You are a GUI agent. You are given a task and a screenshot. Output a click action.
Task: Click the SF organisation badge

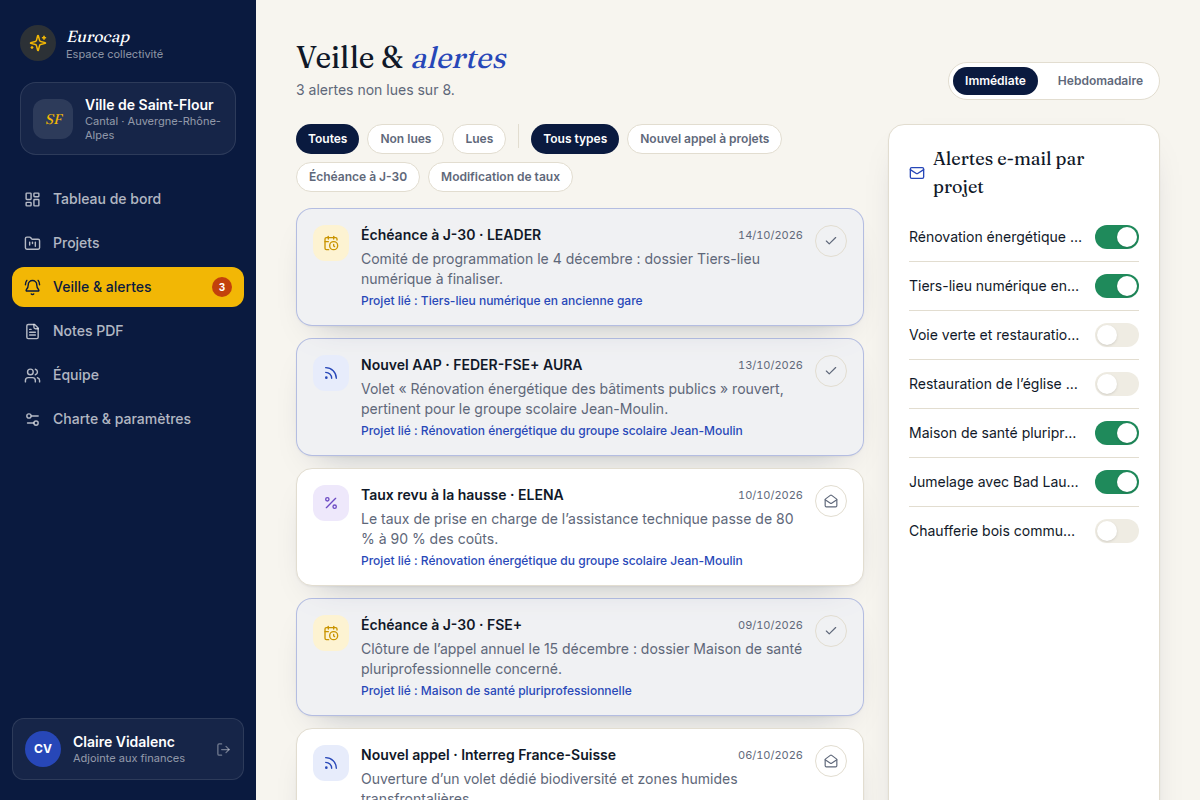pyautogui.click(x=53, y=118)
